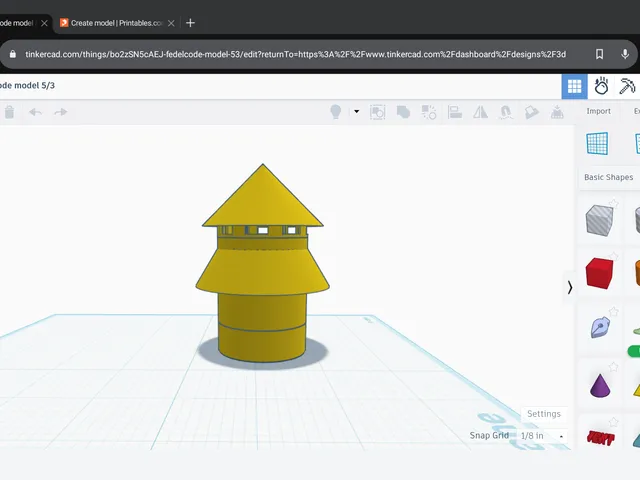The width and height of the screenshot is (640, 480).
Task: Redo the action with the forward arrow
Action: [60, 112]
